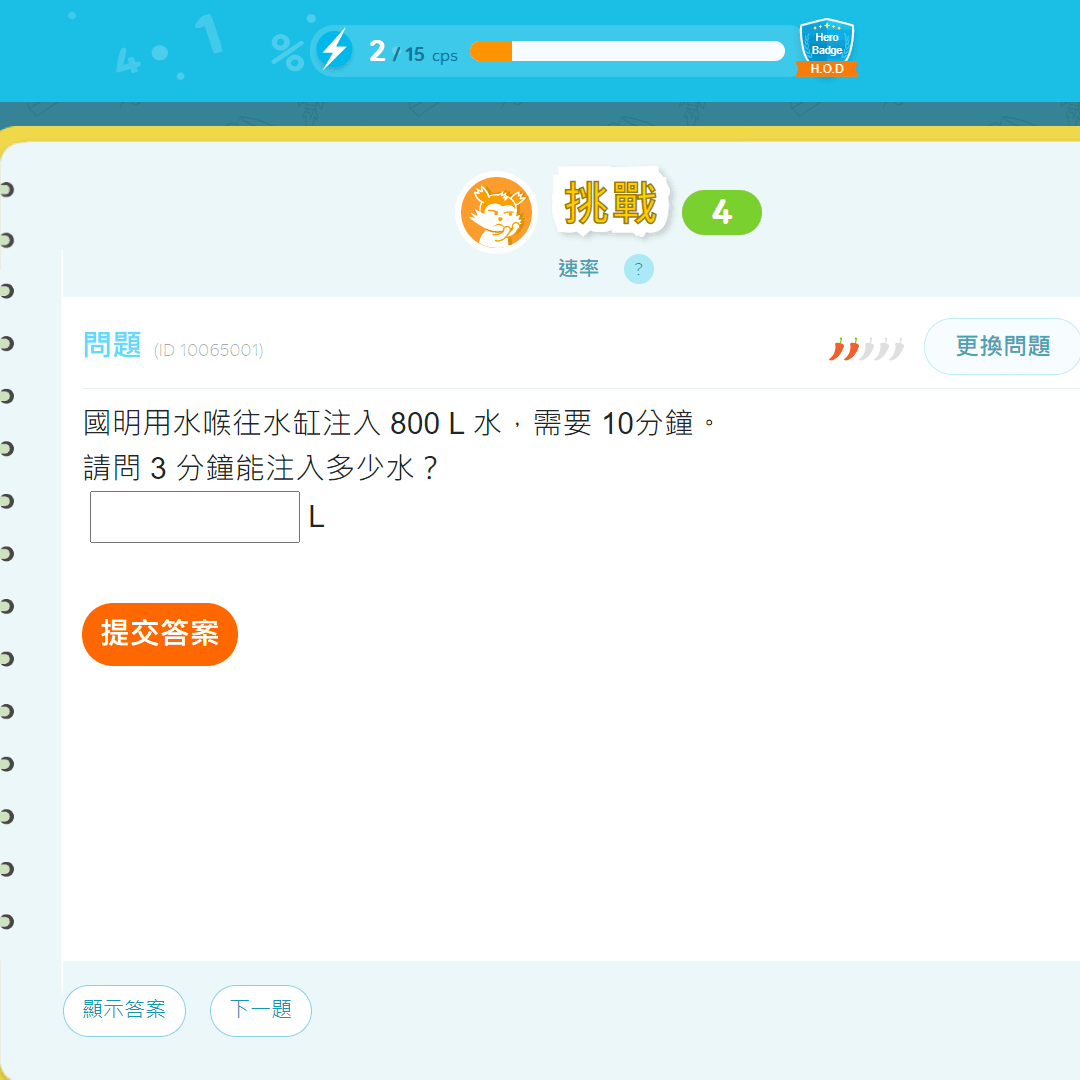
Task: Submit answer with the 提交答案 button
Action: pyautogui.click(x=160, y=634)
